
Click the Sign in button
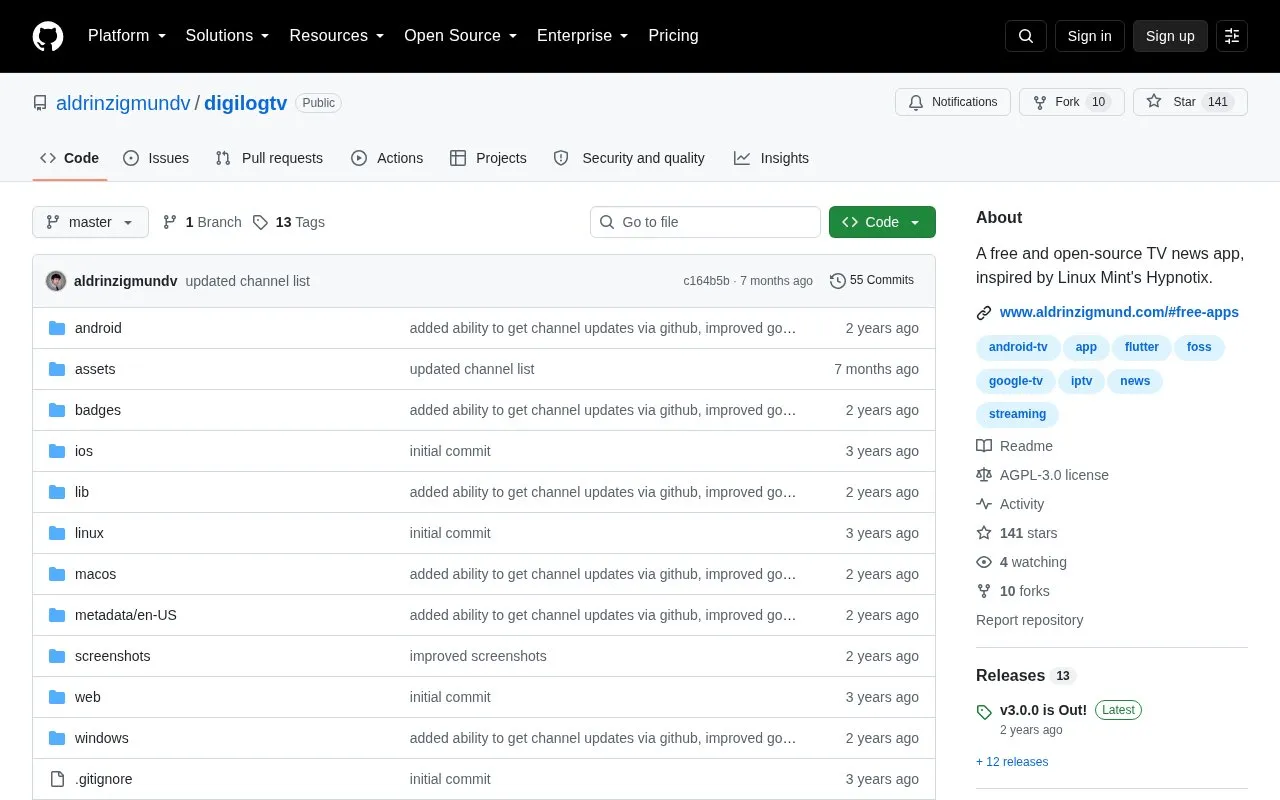[1089, 36]
